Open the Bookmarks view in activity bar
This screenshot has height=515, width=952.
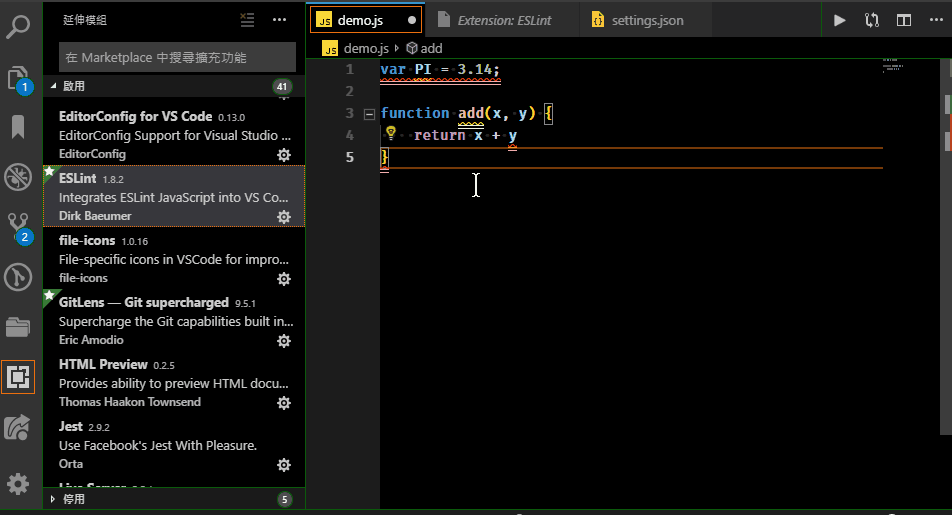[x=18, y=127]
